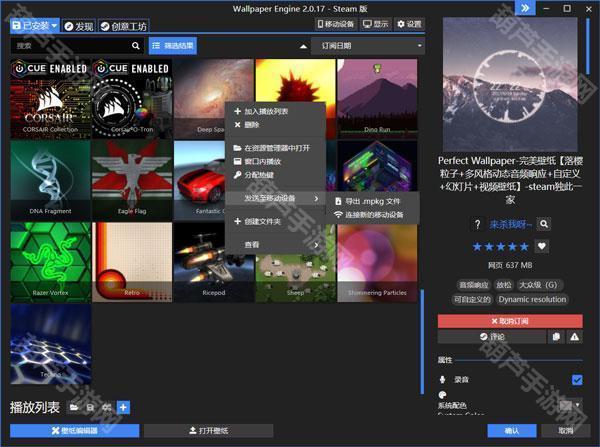Toggle the 录音 audio recording checkbox
The height and width of the screenshot is (447, 600).
(x=577, y=380)
